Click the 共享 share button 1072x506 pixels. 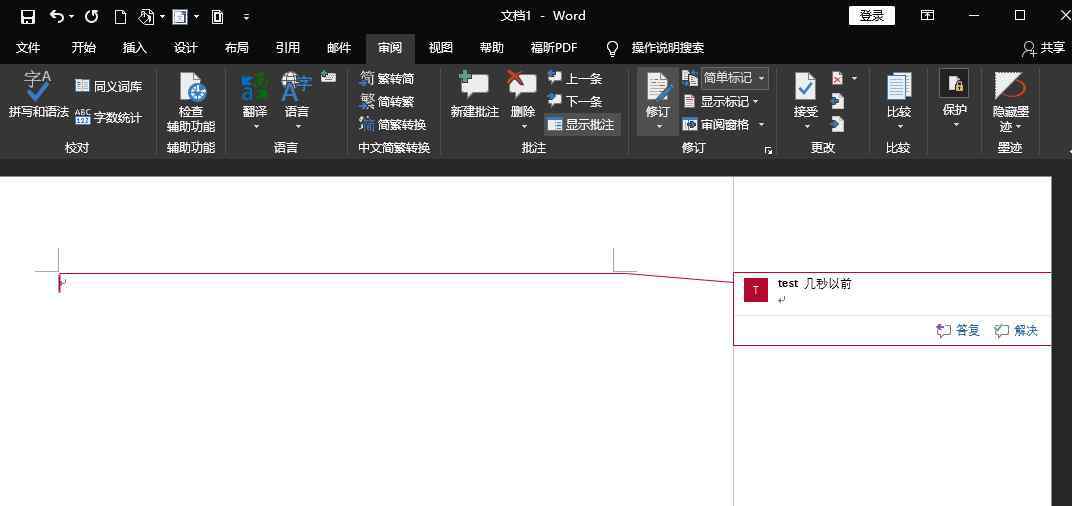[1044, 48]
